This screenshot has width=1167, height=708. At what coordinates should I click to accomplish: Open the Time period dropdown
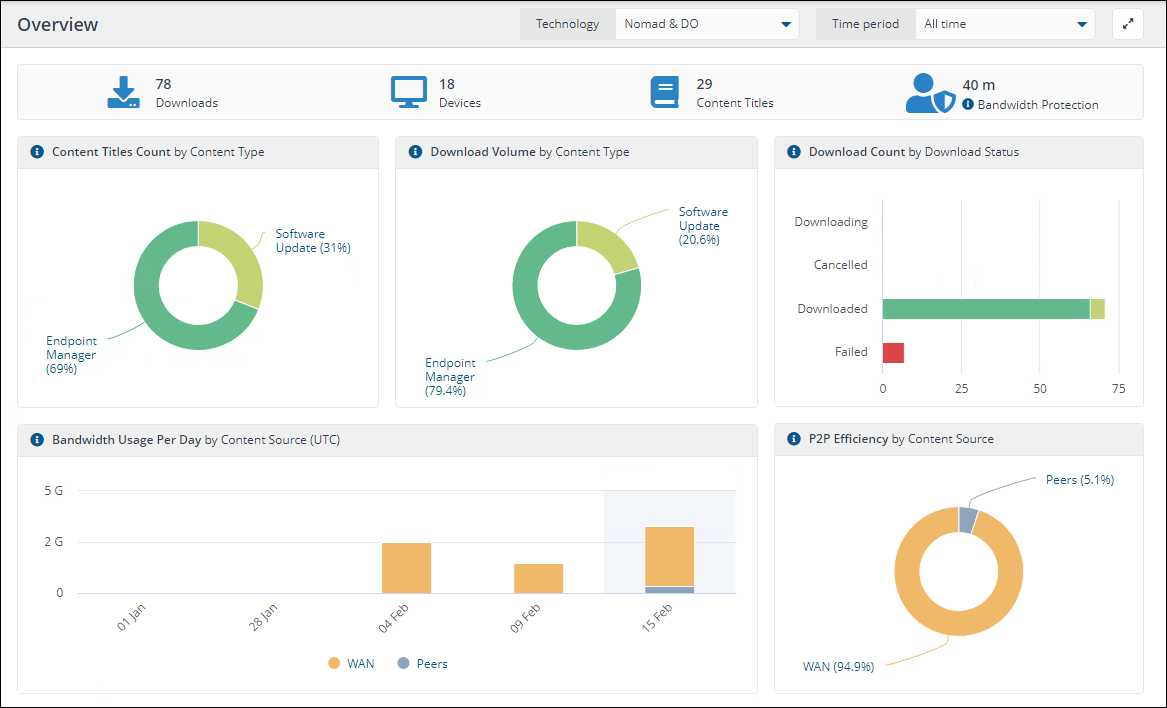[1004, 24]
